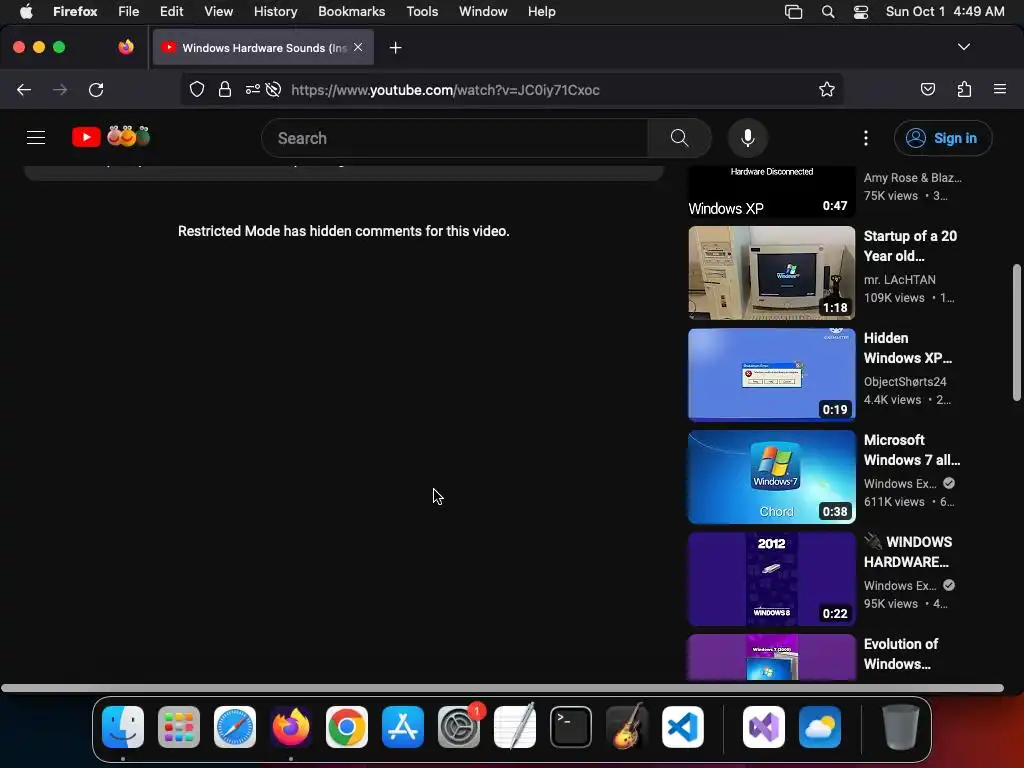Open the Apple menu

(26, 12)
